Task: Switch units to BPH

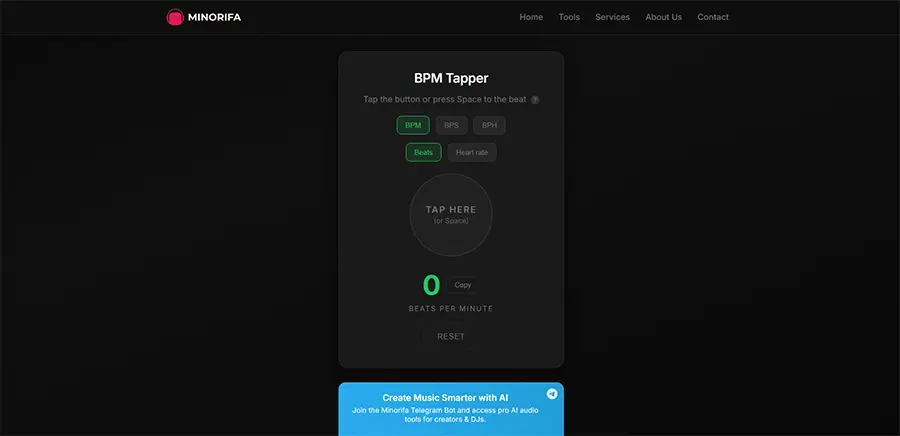Action: 489,125
